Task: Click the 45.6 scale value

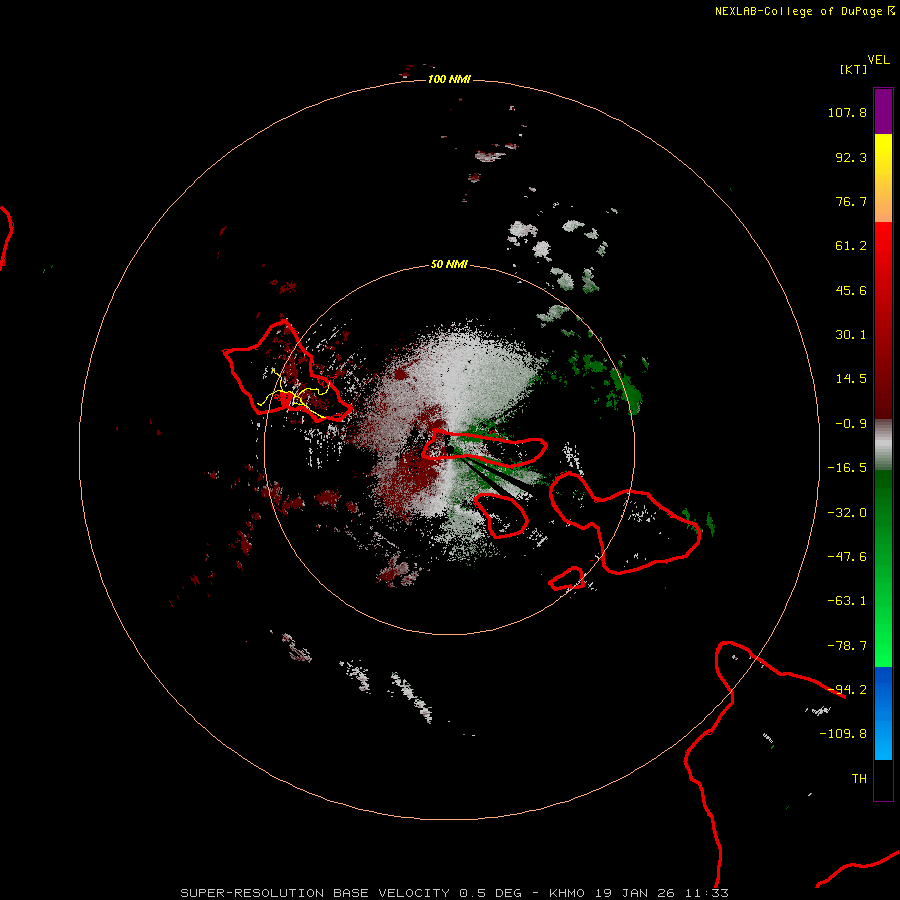Action: pos(851,290)
